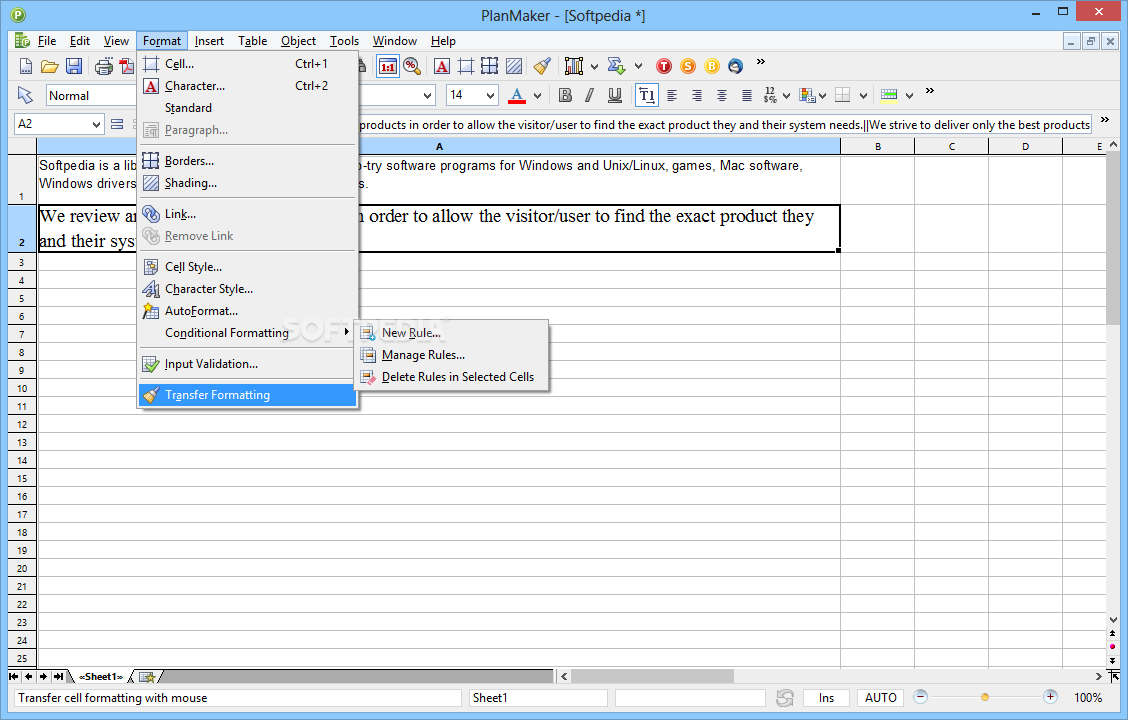1128x720 pixels.
Task: Open the font name dropdown arrow
Action: (x=427, y=95)
